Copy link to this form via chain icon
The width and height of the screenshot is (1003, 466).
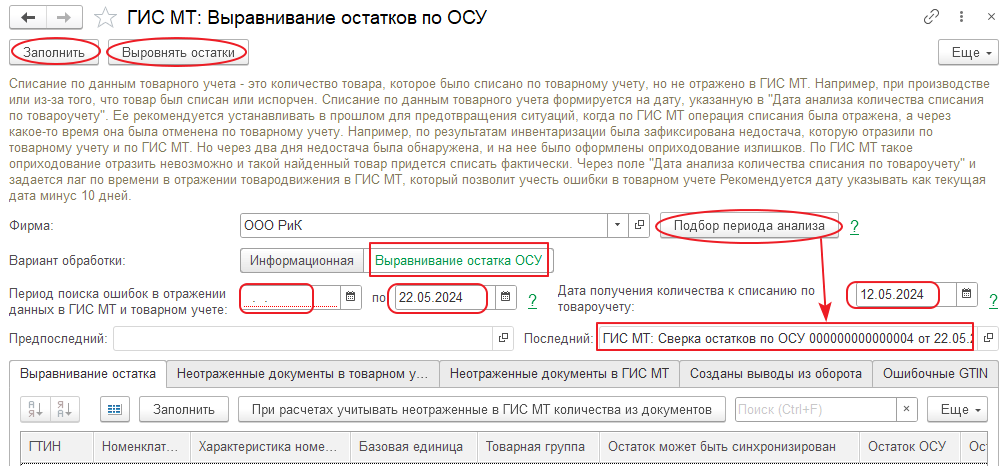point(932,17)
